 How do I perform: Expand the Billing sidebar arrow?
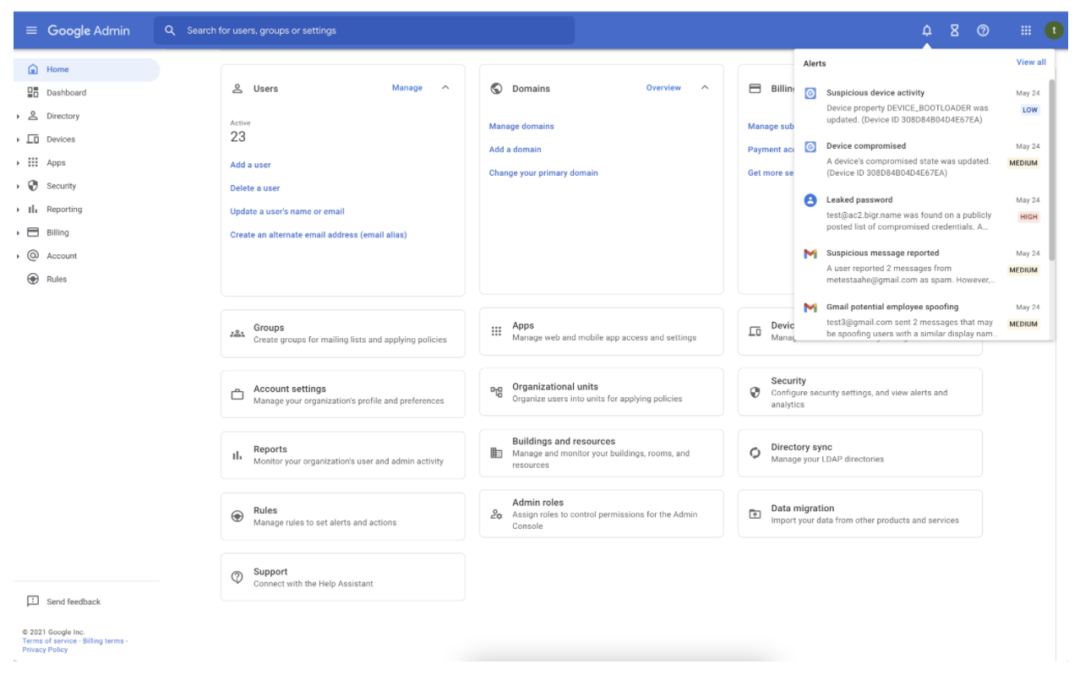pyautogui.click(x=18, y=233)
